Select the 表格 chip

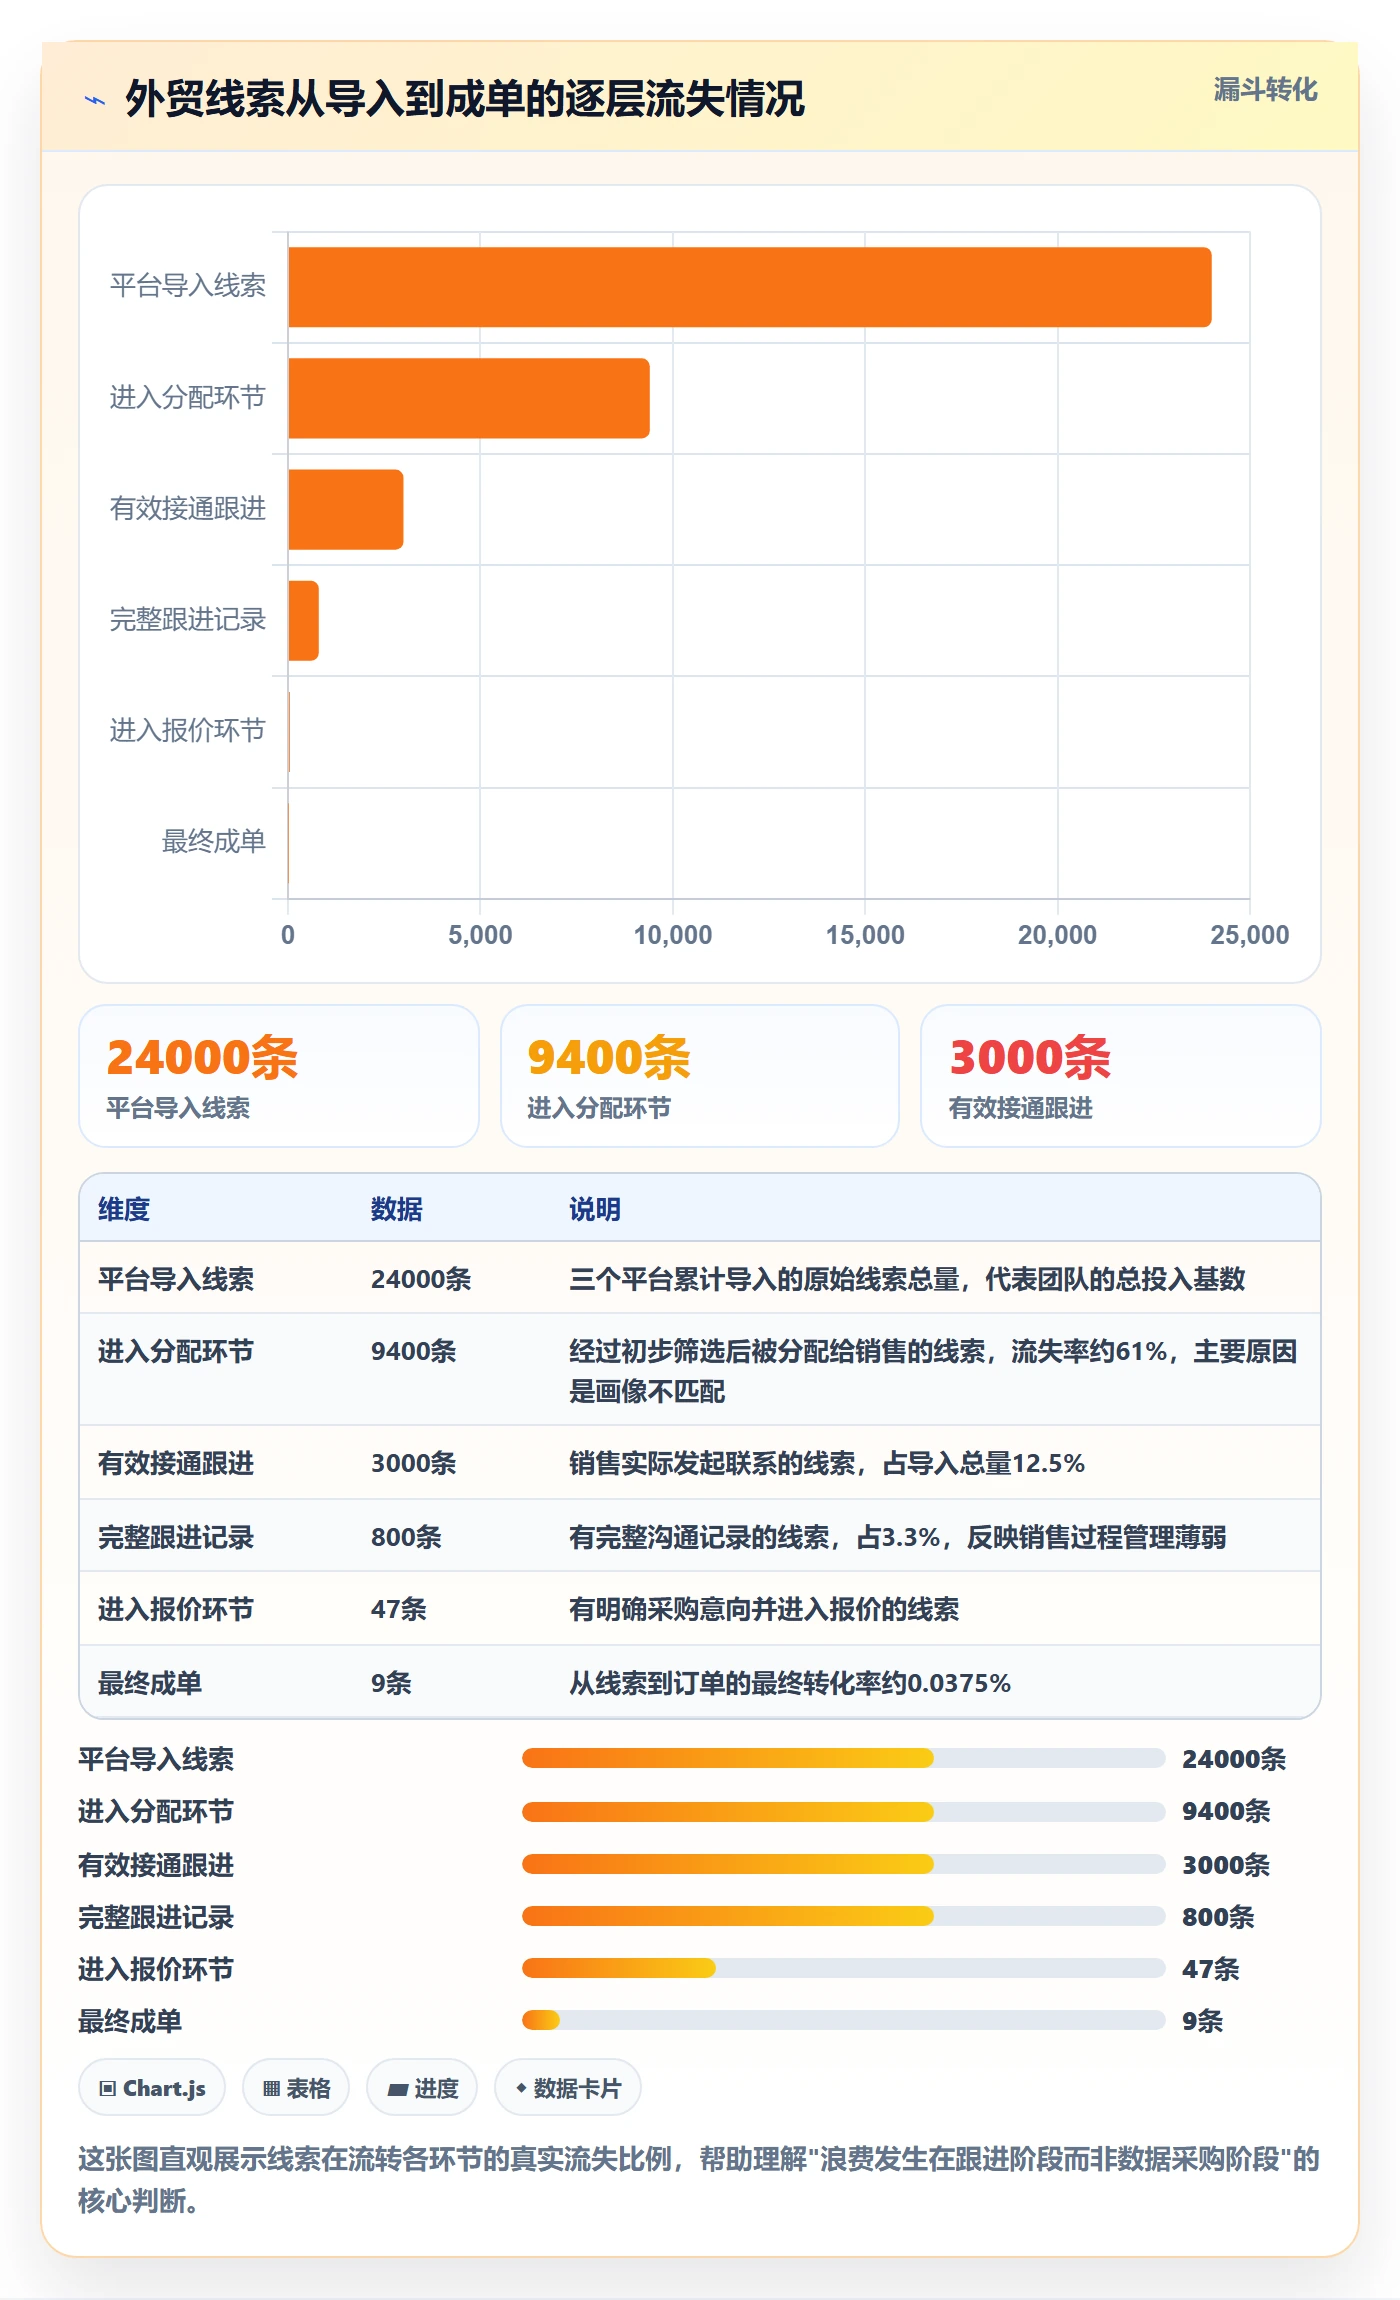coord(296,2088)
